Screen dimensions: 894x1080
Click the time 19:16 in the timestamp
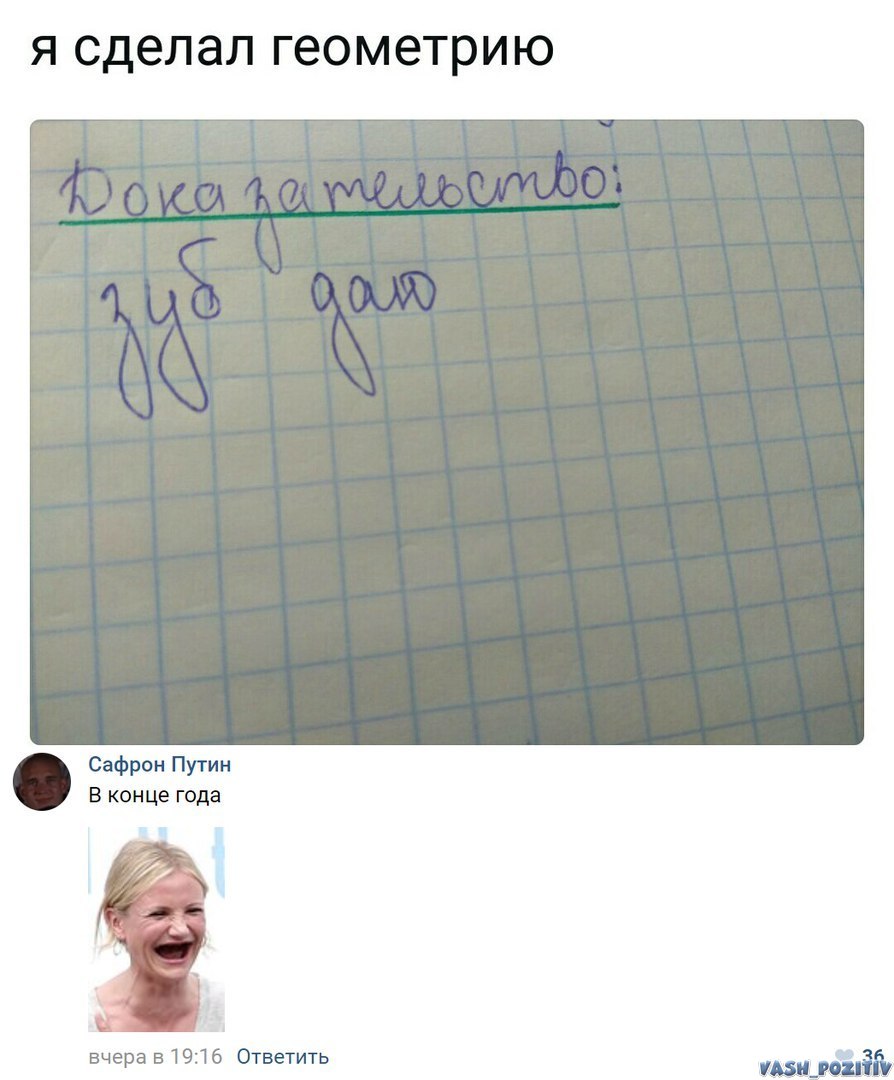[x=196, y=1056]
